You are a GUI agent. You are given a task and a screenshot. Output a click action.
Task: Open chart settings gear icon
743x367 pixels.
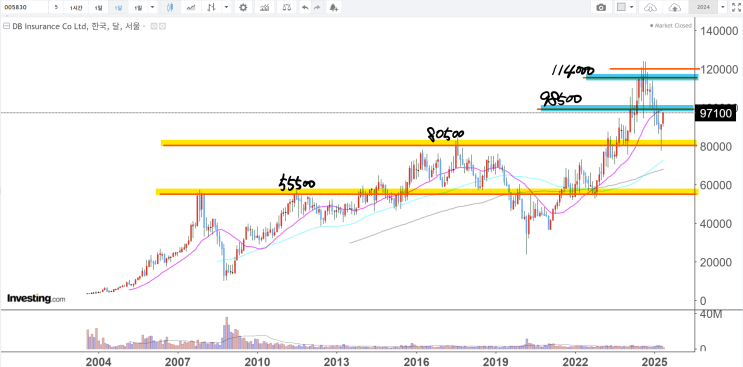(x=243, y=8)
